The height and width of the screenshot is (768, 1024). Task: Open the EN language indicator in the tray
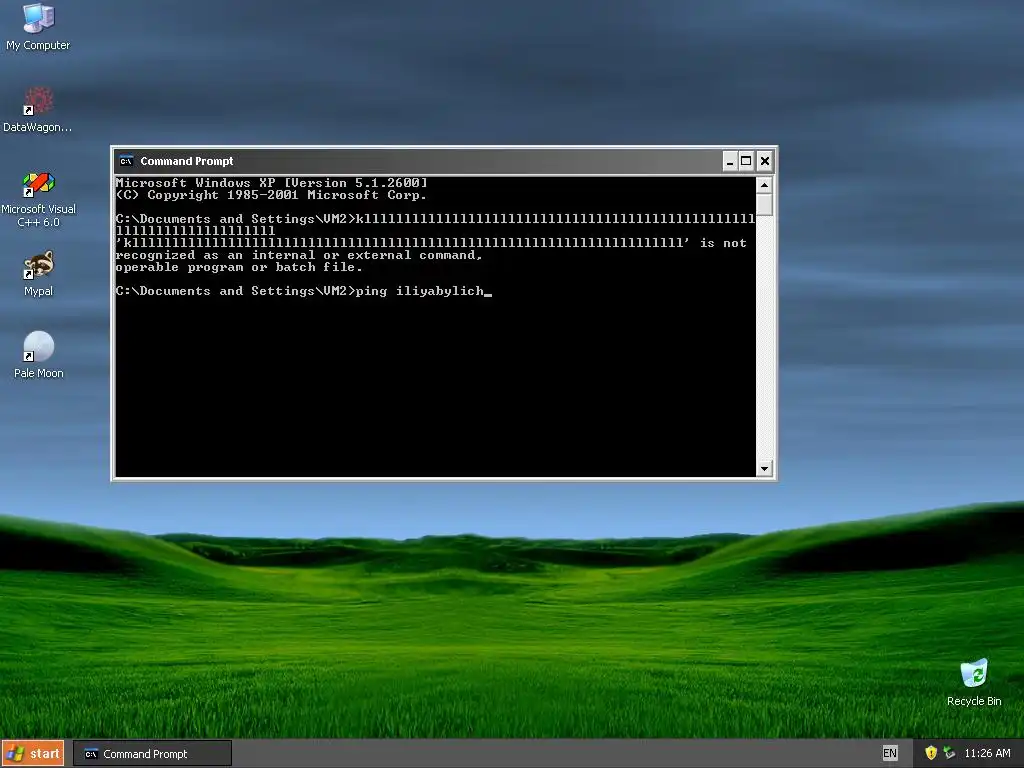coord(889,753)
